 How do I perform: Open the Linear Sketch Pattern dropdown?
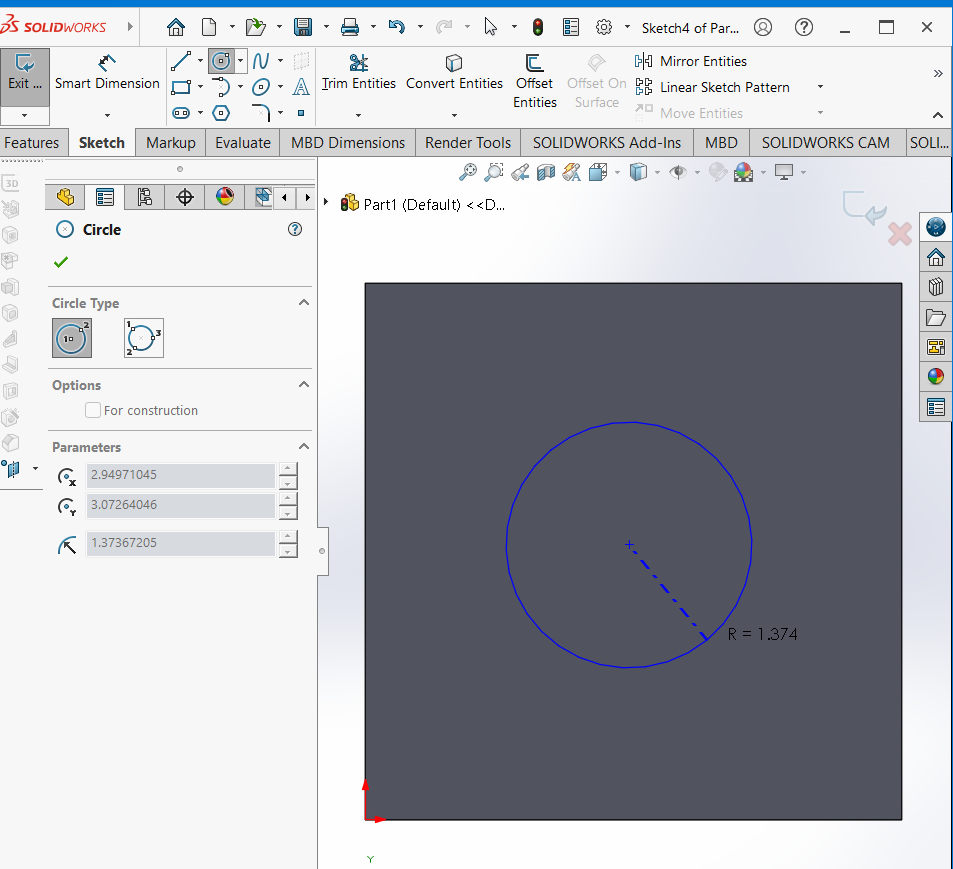(820, 87)
